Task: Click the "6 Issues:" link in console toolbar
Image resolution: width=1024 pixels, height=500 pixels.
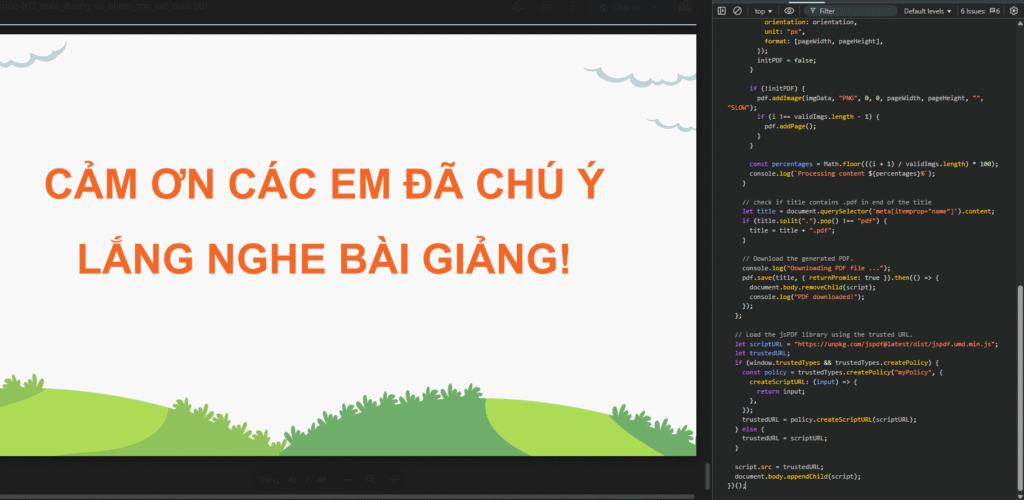Action: coord(974,11)
